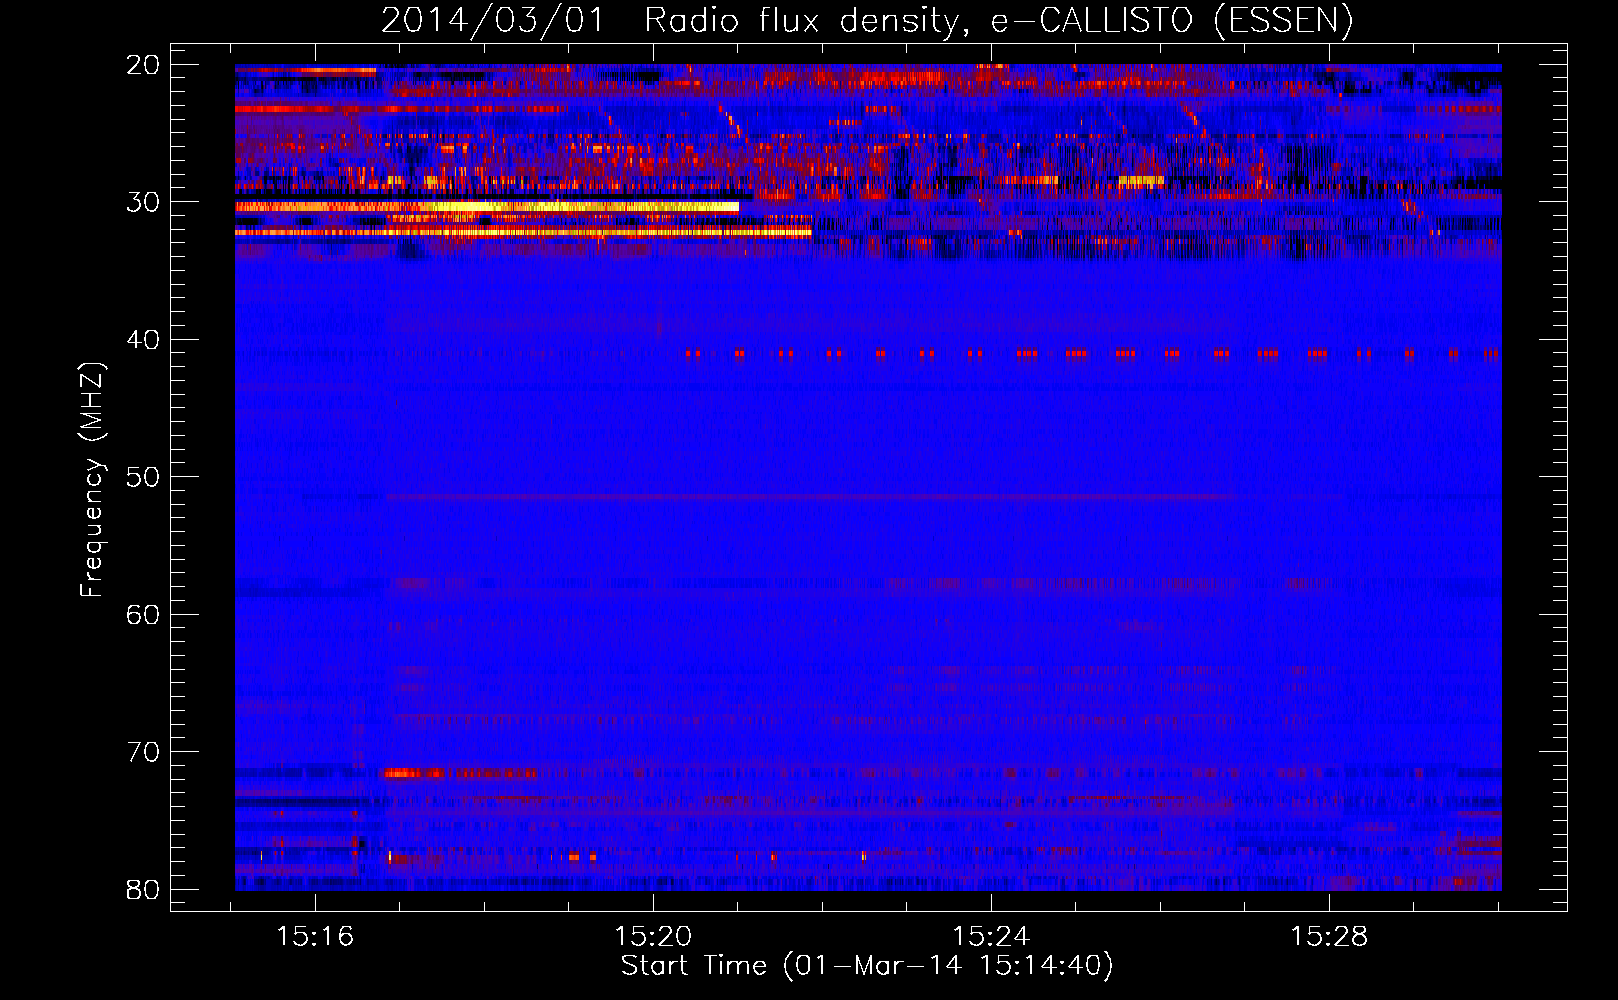The width and height of the screenshot is (1618, 1000).
Task: Click the 50 MHz frequency tick label
Action: tap(143, 477)
